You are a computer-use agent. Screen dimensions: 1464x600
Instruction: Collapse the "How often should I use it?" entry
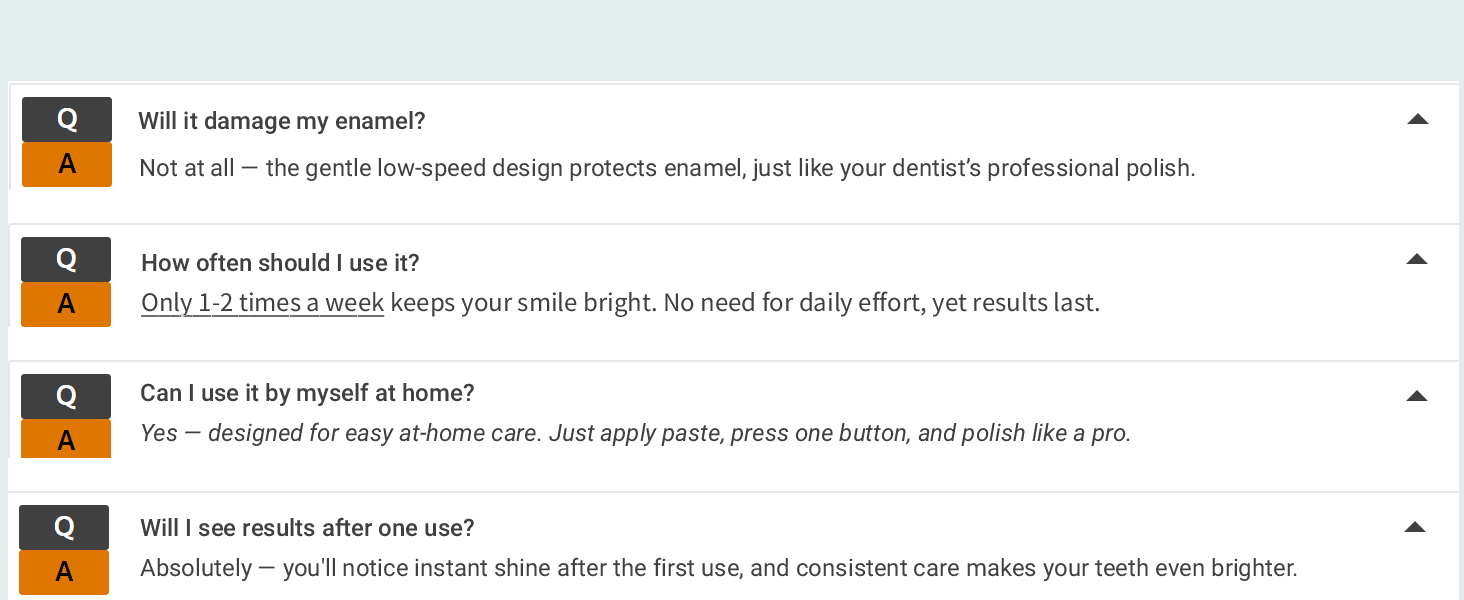[x=1417, y=259]
